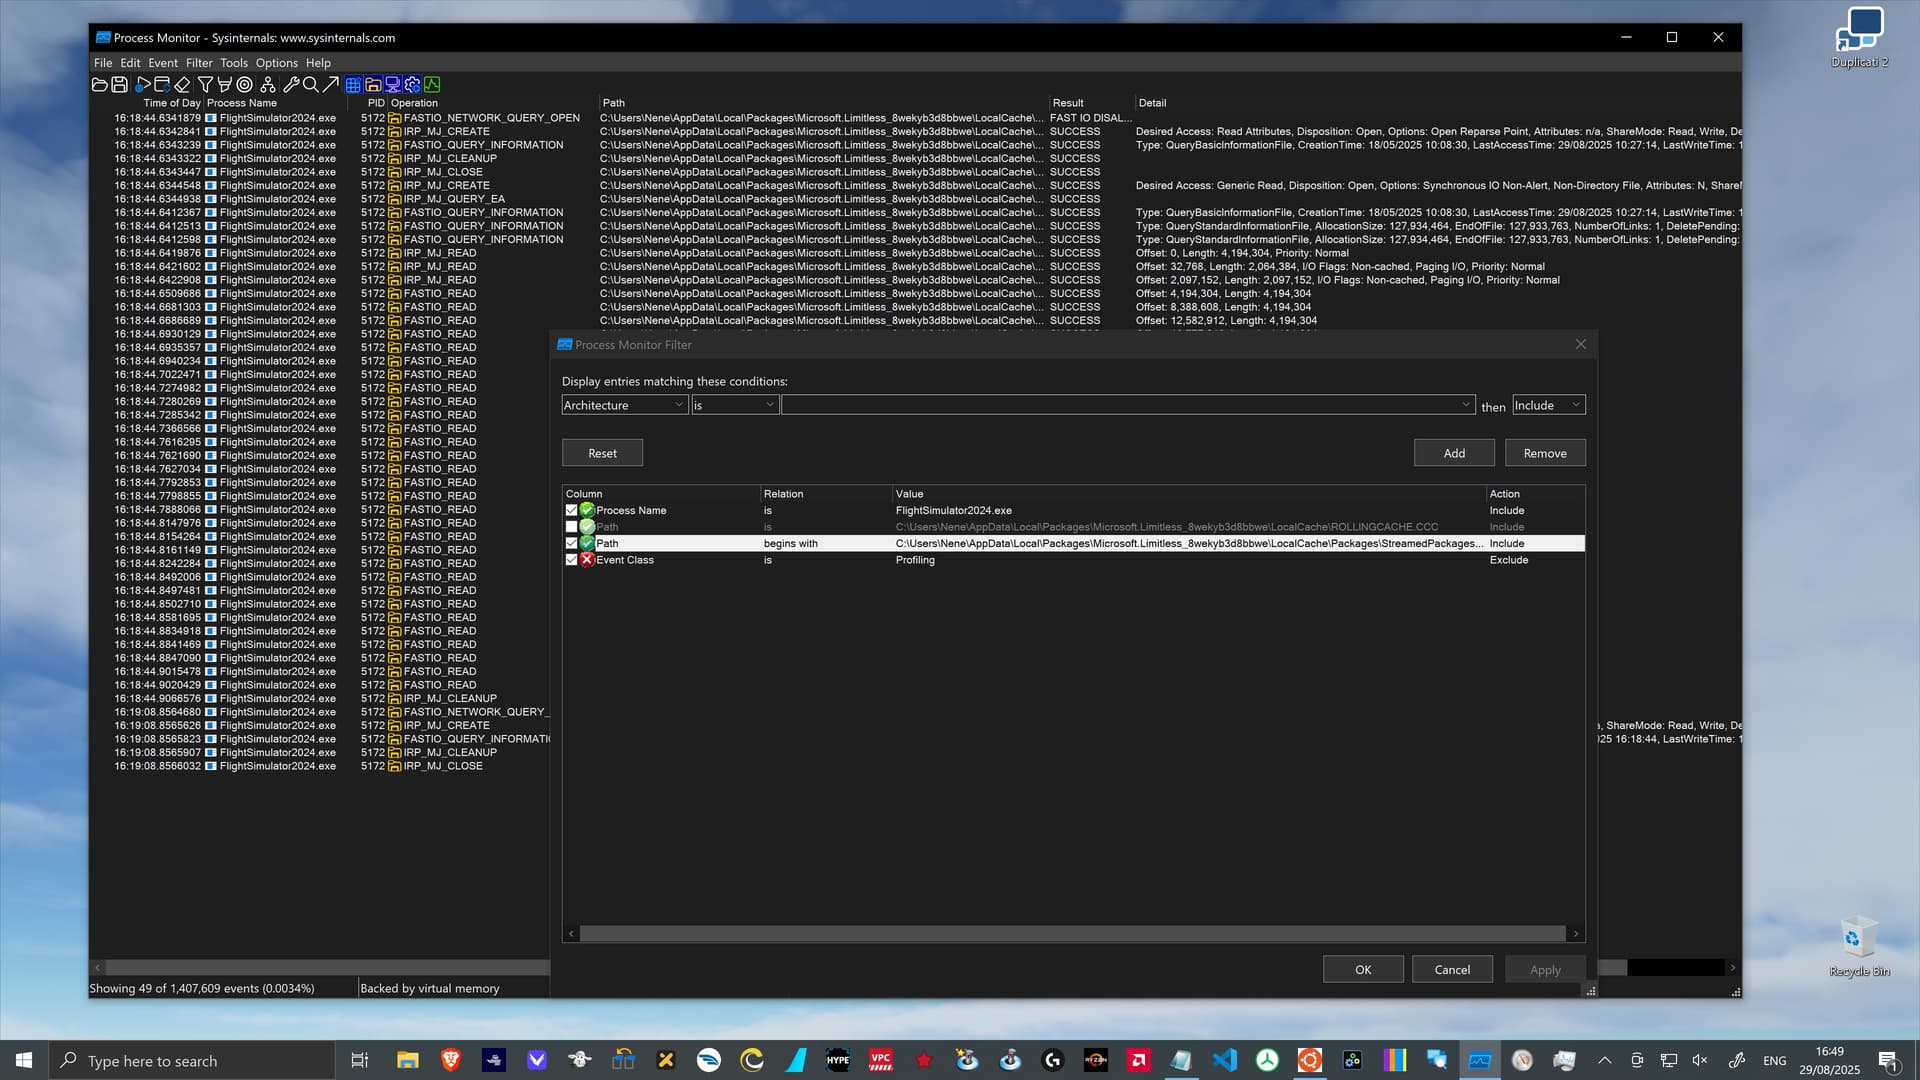Select the target icon to include process from window

[x=244, y=85]
